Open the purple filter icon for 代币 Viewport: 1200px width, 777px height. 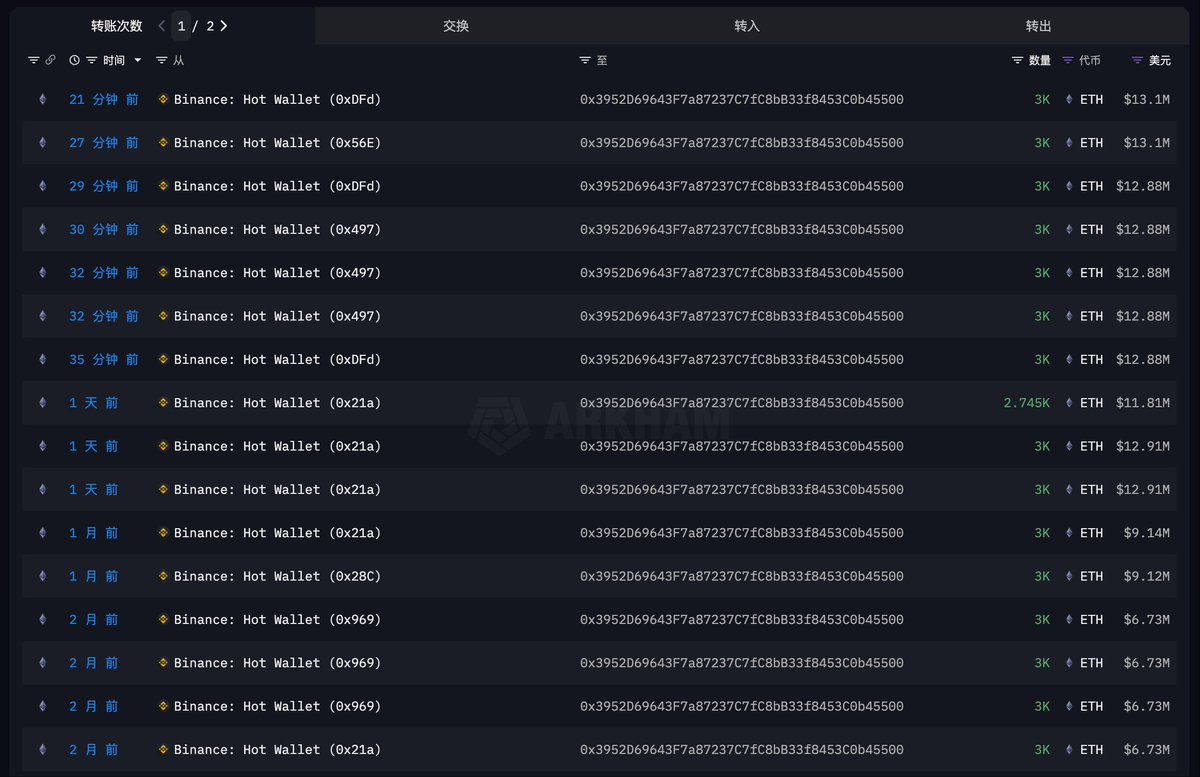(x=1068, y=60)
